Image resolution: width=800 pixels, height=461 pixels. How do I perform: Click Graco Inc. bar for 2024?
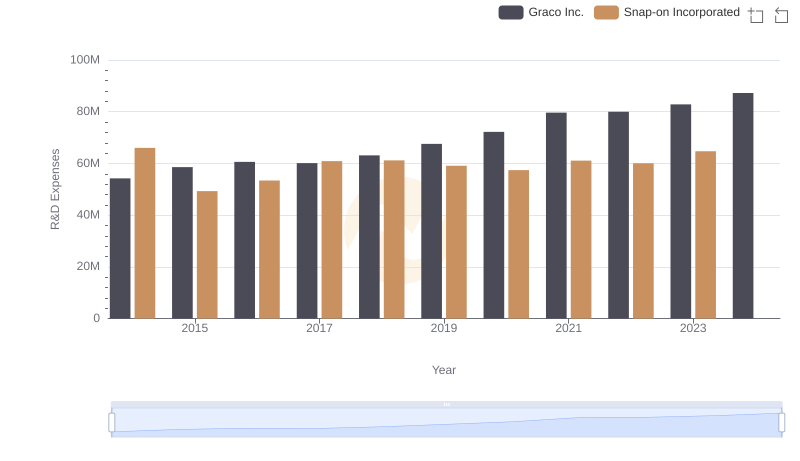pos(743,206)
